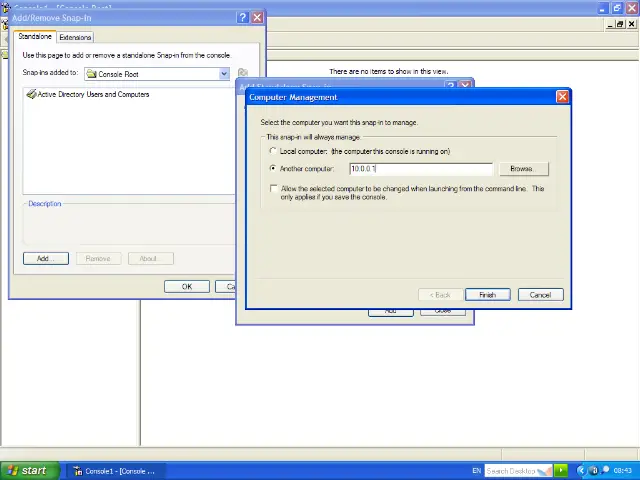Click the EN language indicator
Viewport: 640px width, 480px height.
476,470
